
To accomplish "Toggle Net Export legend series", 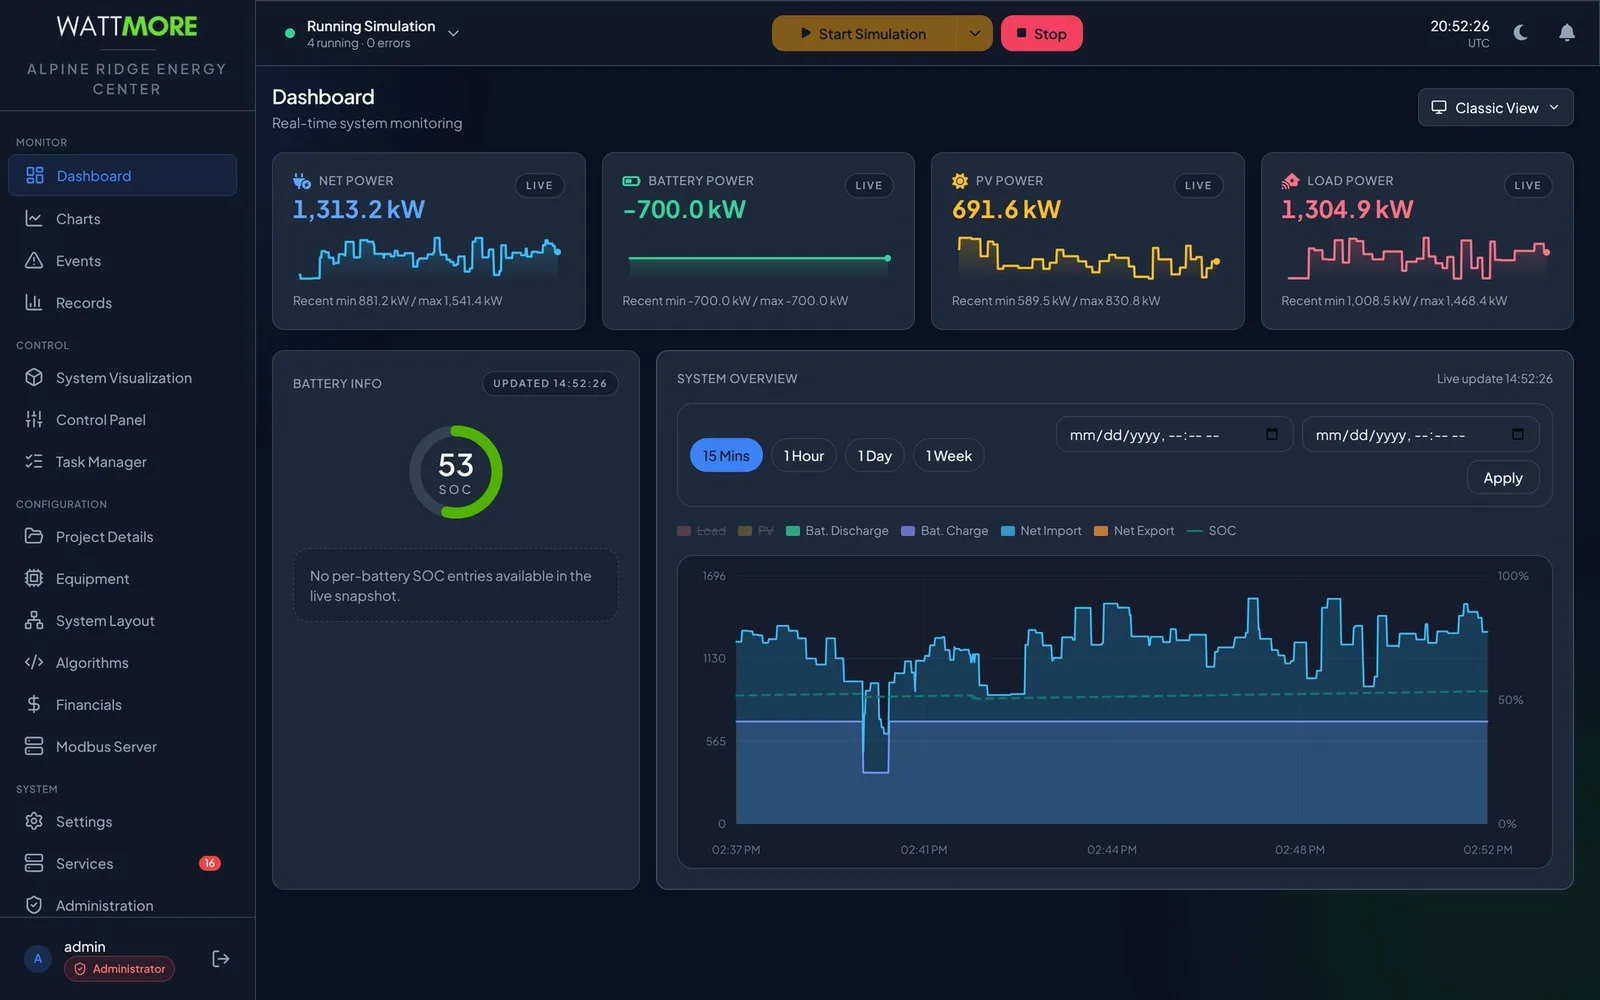I will 1135,531.
